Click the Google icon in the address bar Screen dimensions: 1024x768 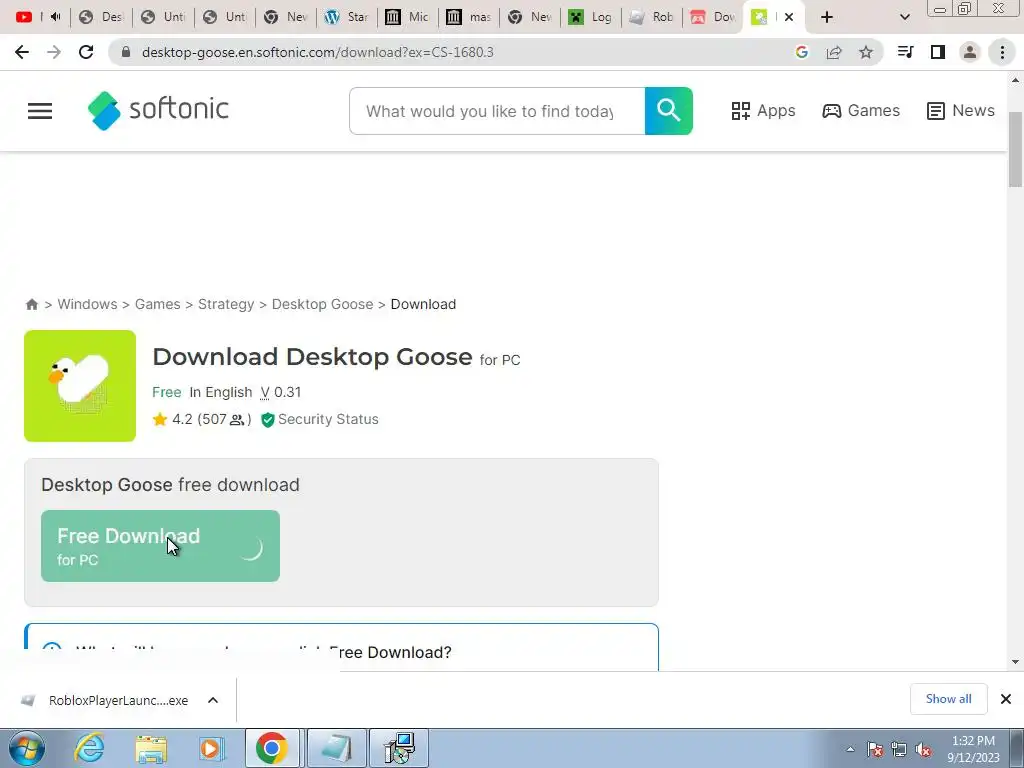coord(802,52)
